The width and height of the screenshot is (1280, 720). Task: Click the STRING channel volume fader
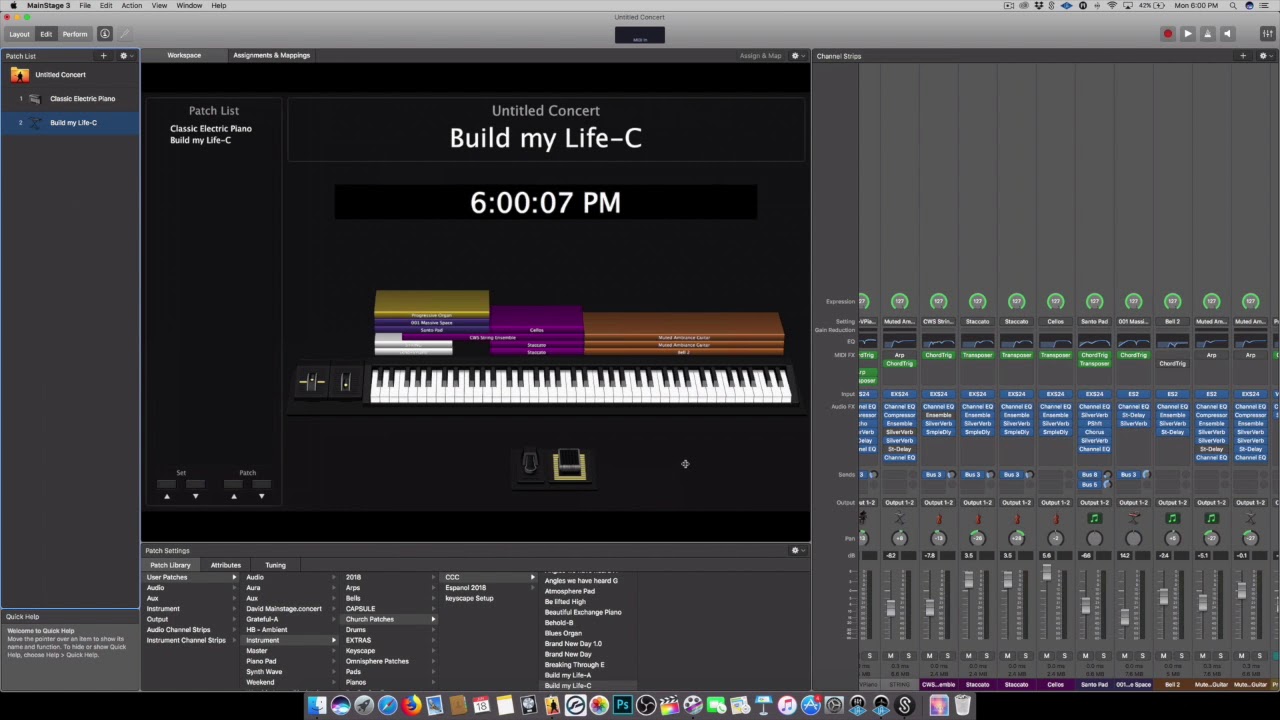pyautogui.click(x=890, y=608)
